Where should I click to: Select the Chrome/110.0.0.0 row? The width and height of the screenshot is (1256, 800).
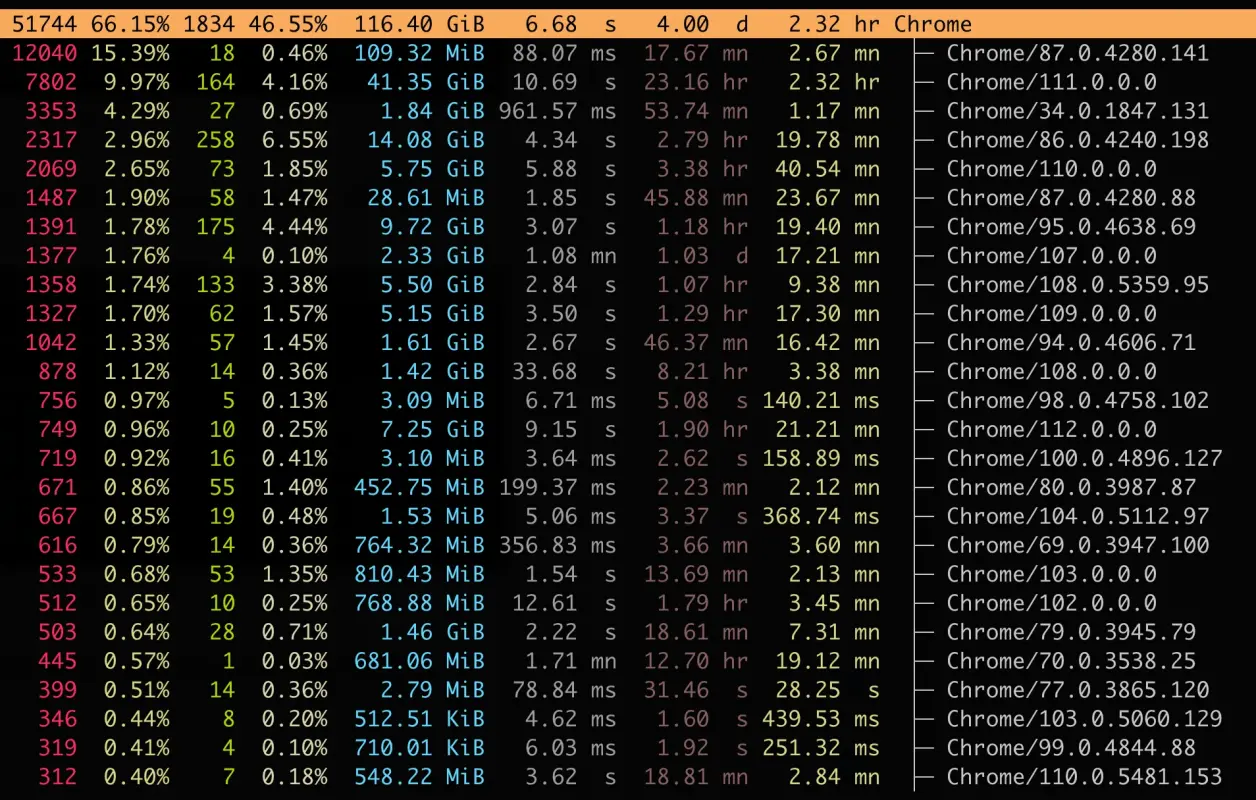point(628,169)
